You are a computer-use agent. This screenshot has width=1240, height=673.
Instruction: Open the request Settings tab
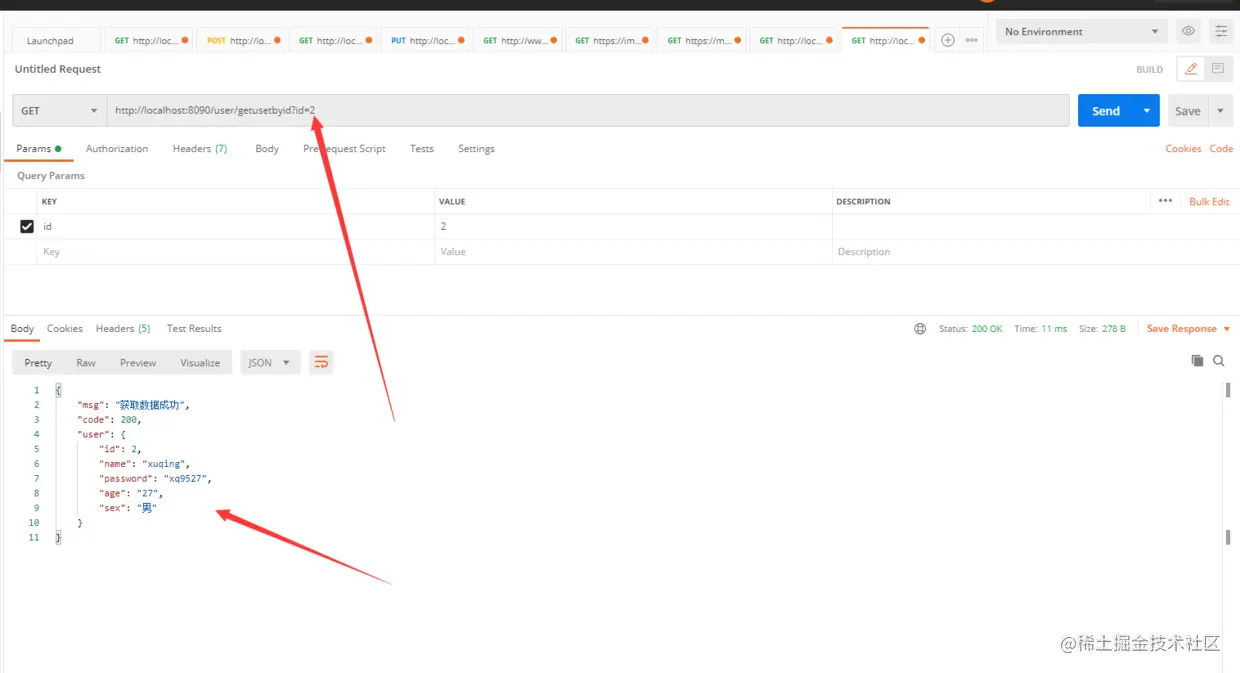point(476,148)
